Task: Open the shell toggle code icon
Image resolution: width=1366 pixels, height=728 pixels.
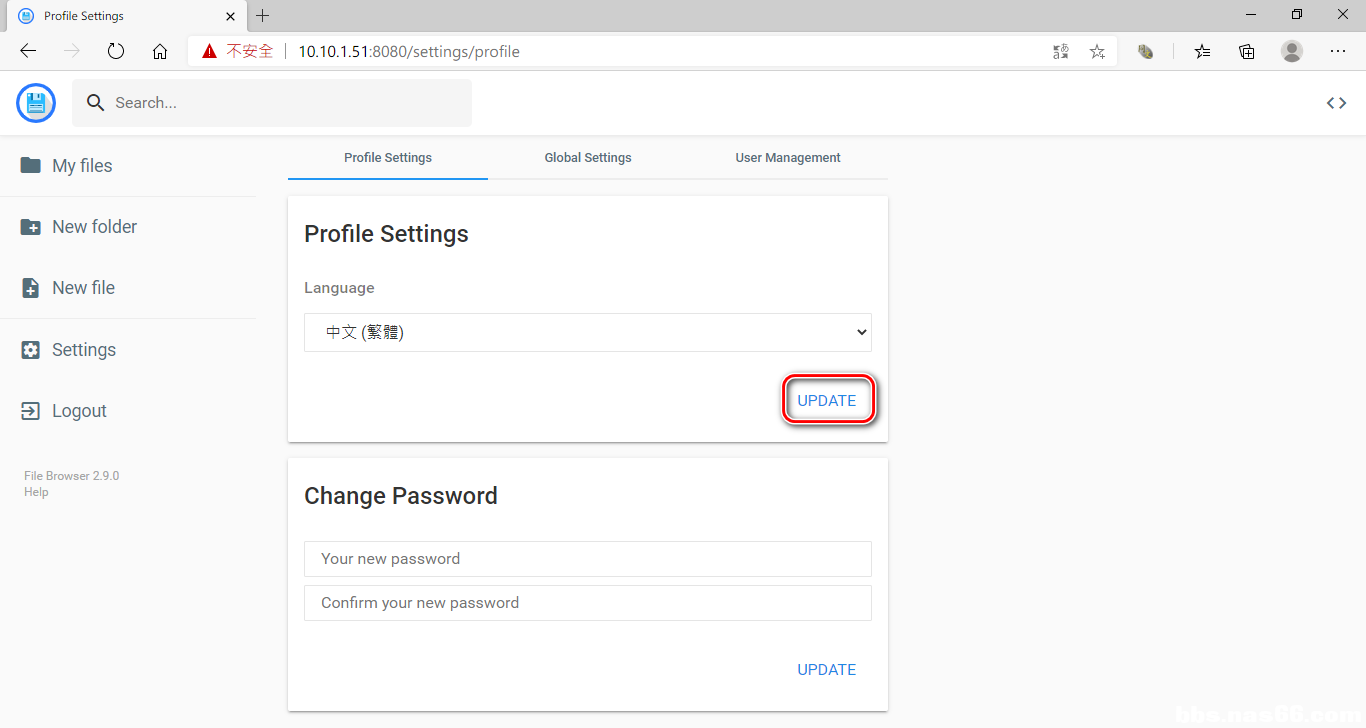Action: click(1336, 103)
